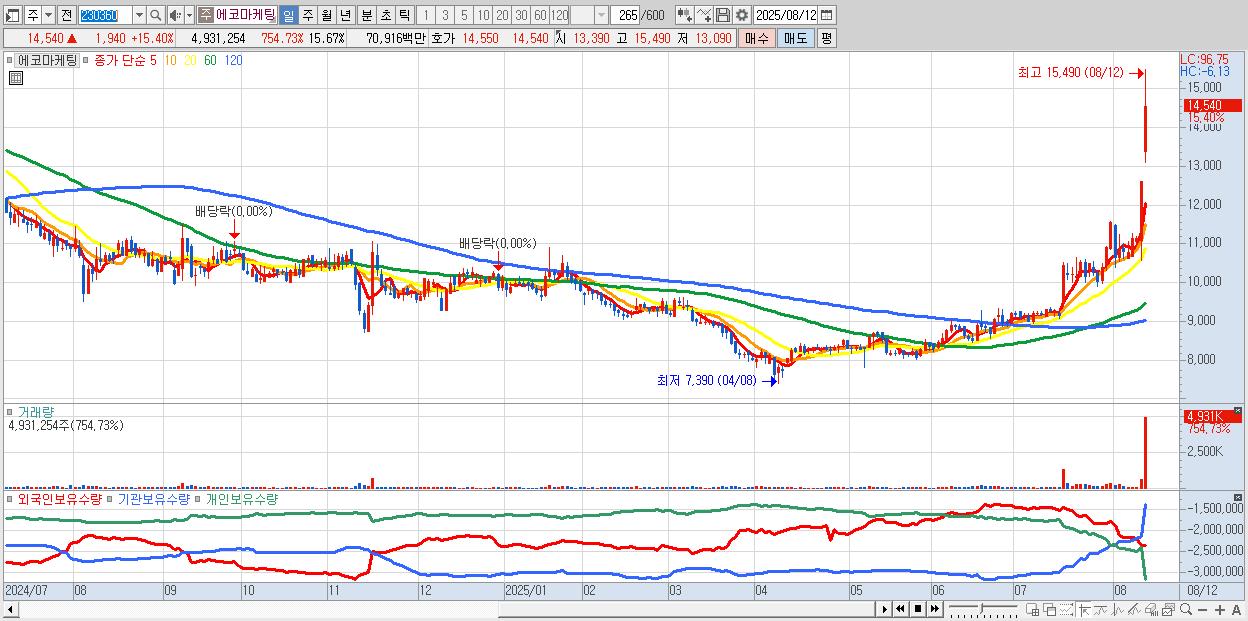The height and width of the screenshot is (621, 1248).
Task: Open the 주 market type dropdown arrow
Action: point(48,15)
